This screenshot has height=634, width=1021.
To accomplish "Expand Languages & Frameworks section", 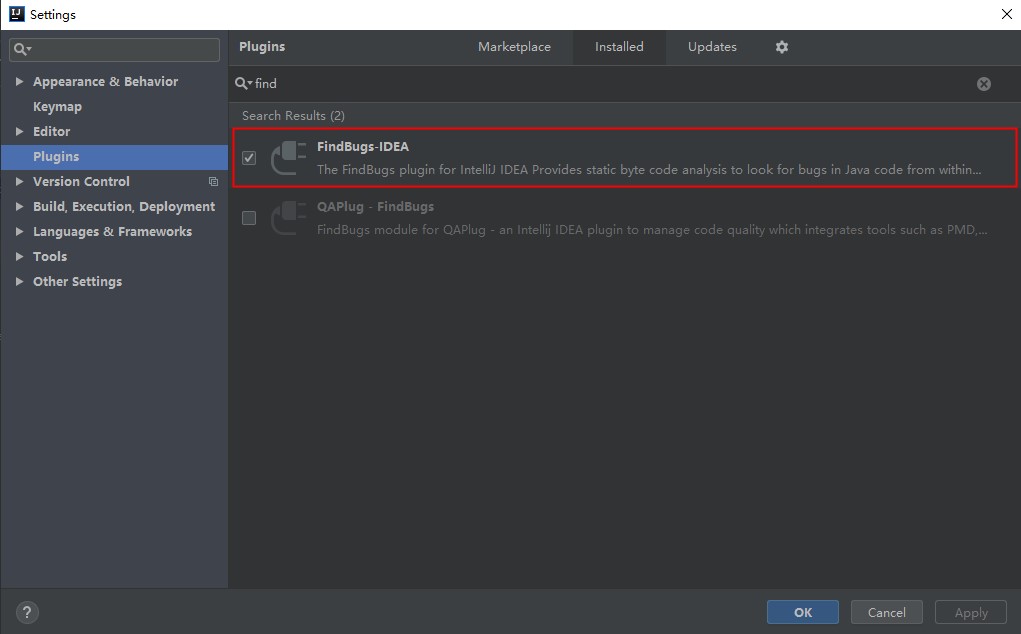I will pos(19,231).
